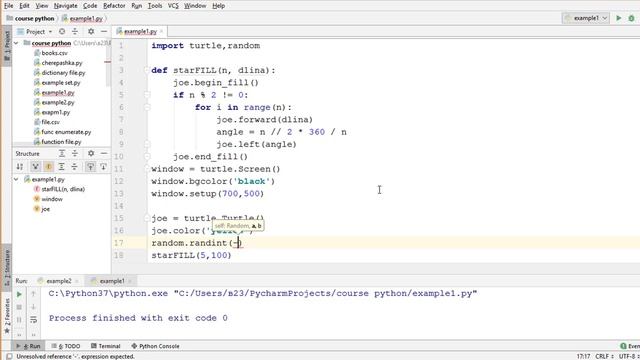Go up the stack trace in Run panel
Image resolution: width=640 pixels, height=360 pixels.
[x=33, y=294]
